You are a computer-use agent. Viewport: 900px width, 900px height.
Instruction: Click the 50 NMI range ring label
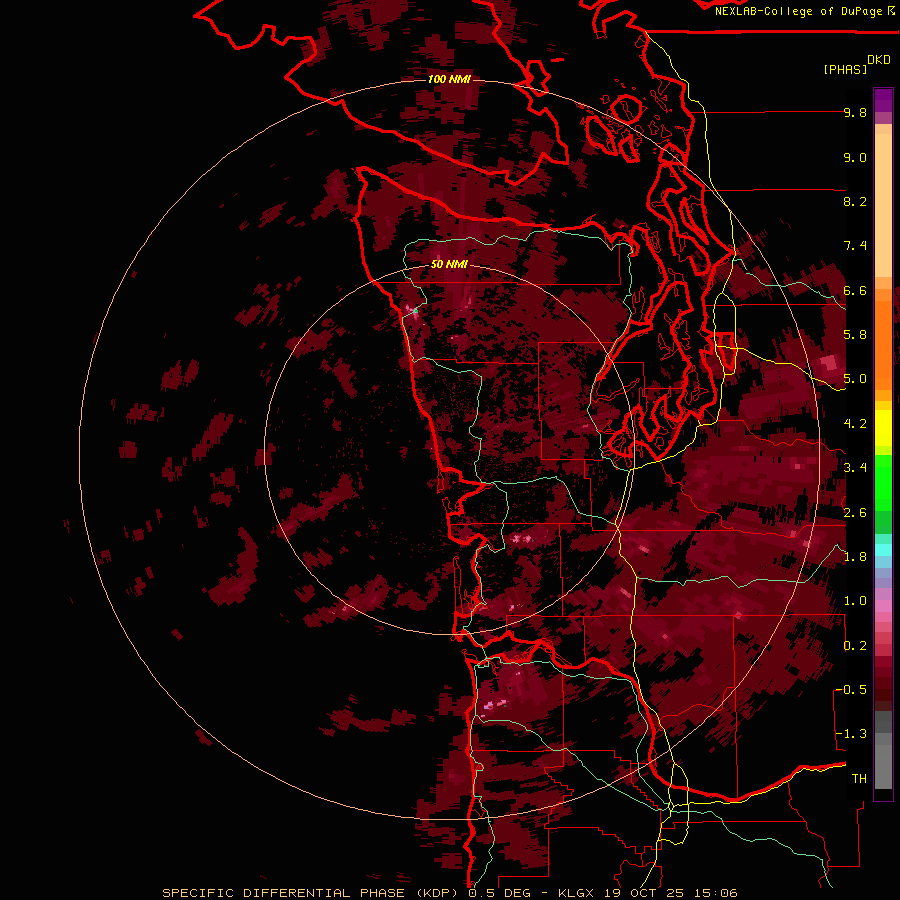449,265
